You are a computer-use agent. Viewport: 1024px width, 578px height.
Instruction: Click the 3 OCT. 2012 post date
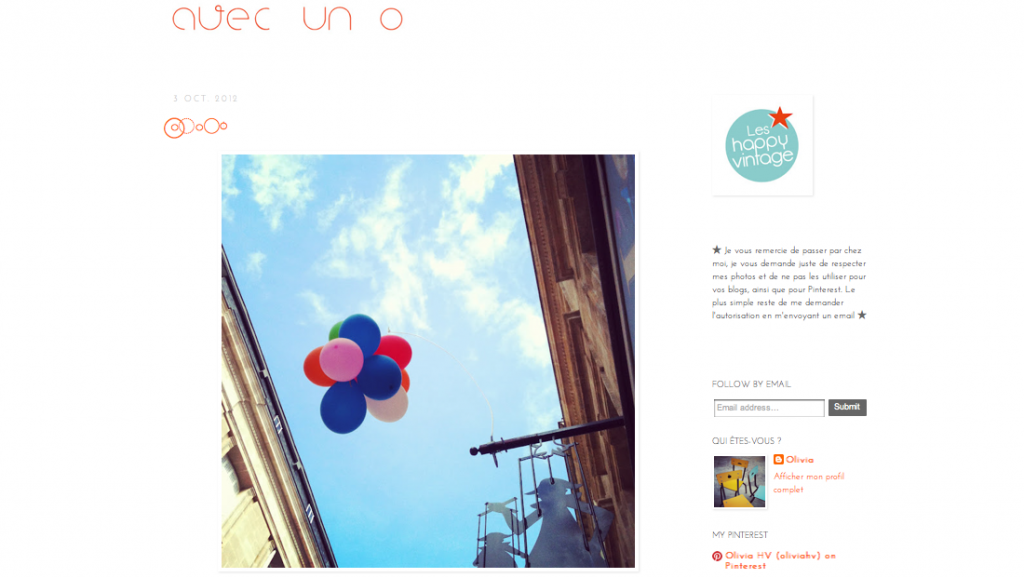(205, 99)
